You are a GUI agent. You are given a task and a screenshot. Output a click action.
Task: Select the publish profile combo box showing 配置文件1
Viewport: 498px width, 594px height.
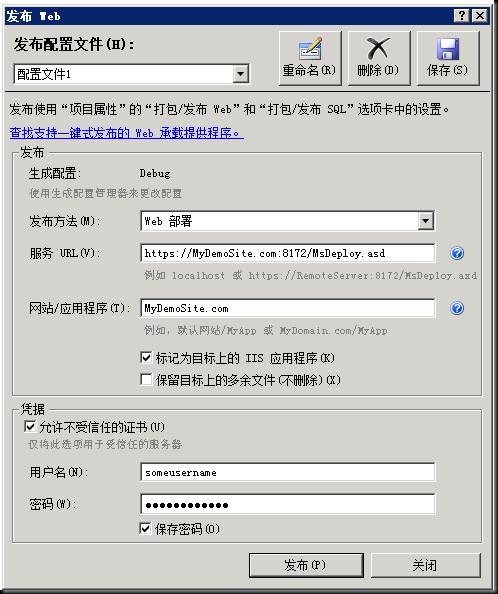[x=131, y=73]
